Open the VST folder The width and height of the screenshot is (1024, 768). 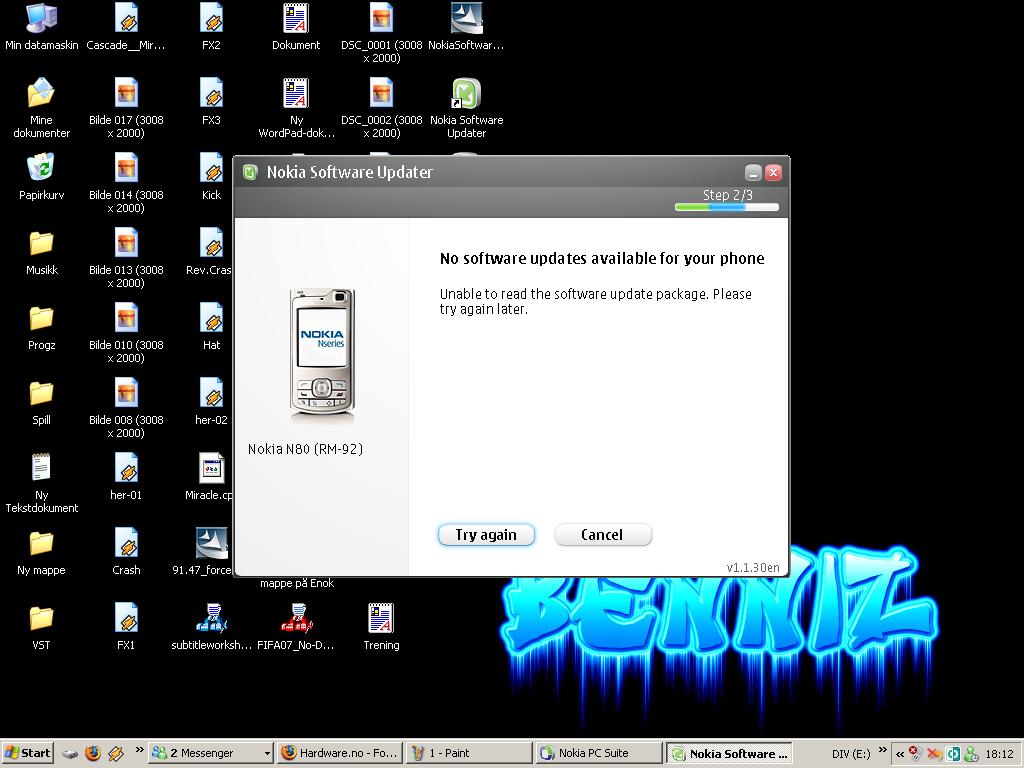point(41,628)
